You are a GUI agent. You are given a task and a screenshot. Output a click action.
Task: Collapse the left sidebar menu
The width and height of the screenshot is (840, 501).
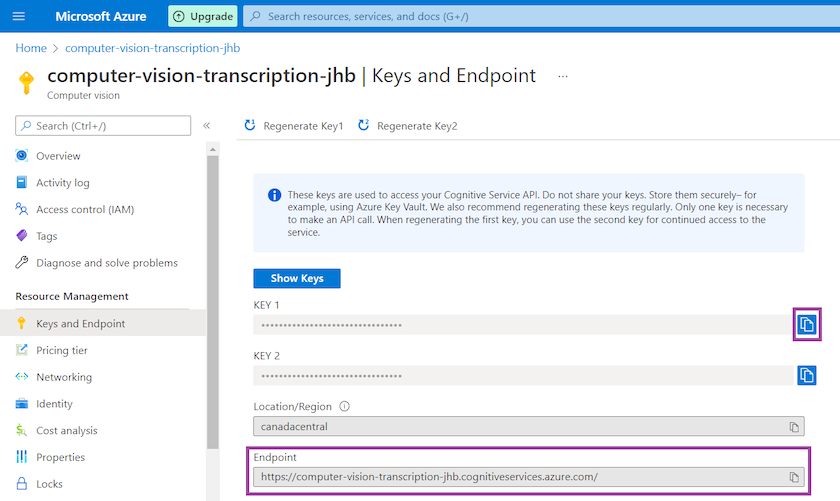[207, 126]
